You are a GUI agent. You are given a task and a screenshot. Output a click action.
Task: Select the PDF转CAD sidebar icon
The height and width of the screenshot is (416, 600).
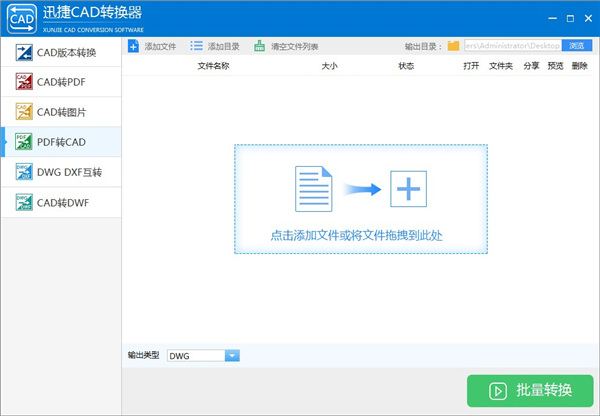[x=24, y=142]
